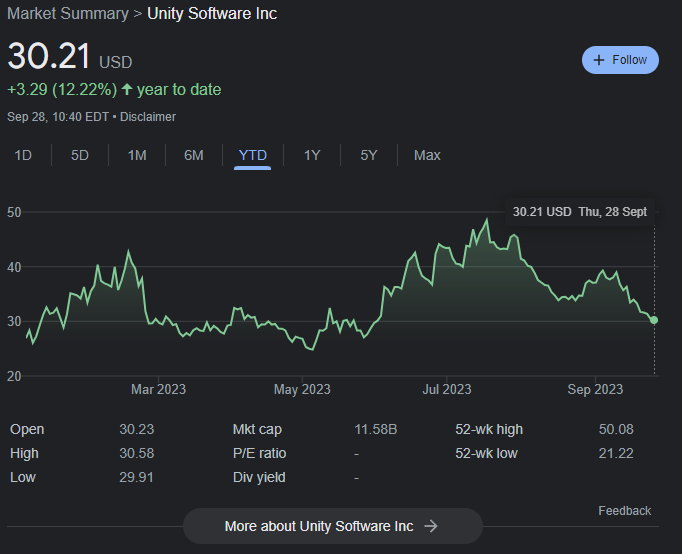
Task: Select the highlighted YTD tab
Action: tap(253, 155)
